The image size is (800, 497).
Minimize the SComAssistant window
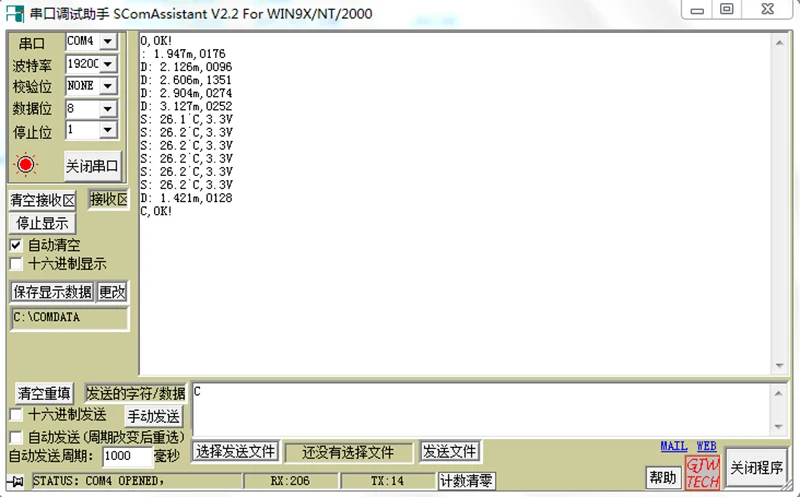point(697,10)
